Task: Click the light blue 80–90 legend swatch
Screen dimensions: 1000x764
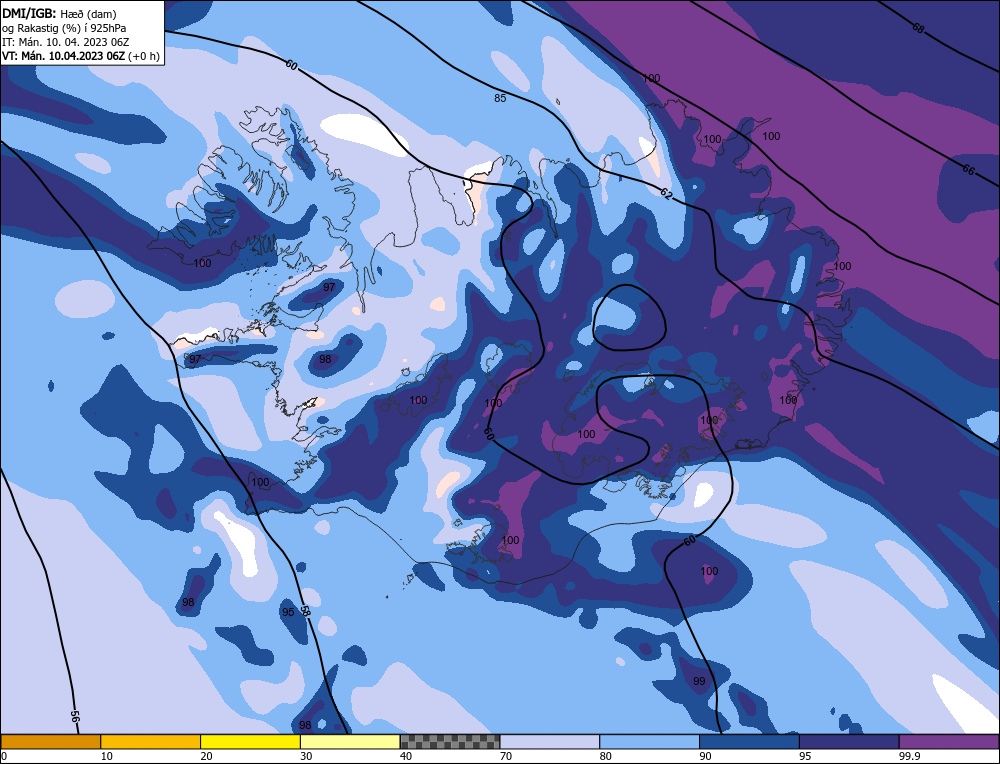Action: click(x=649, y=741)
